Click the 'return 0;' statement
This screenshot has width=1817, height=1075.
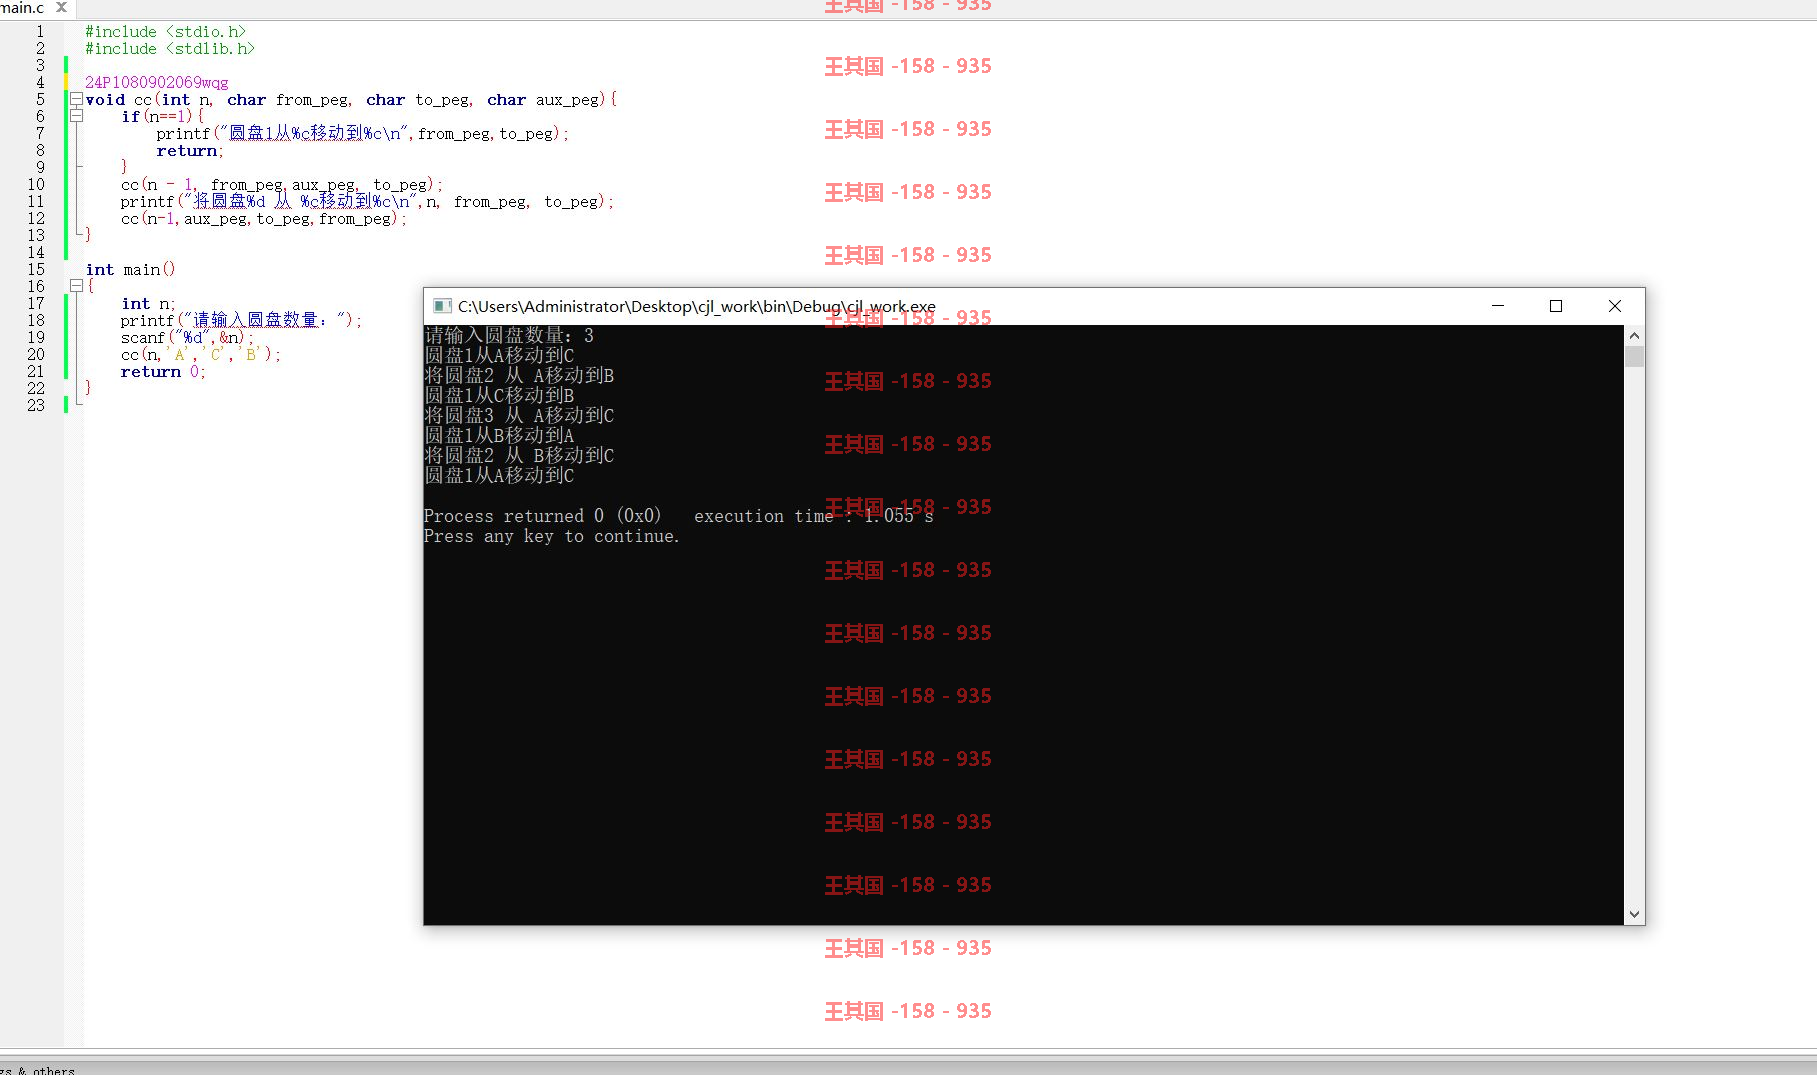[163, 372]
